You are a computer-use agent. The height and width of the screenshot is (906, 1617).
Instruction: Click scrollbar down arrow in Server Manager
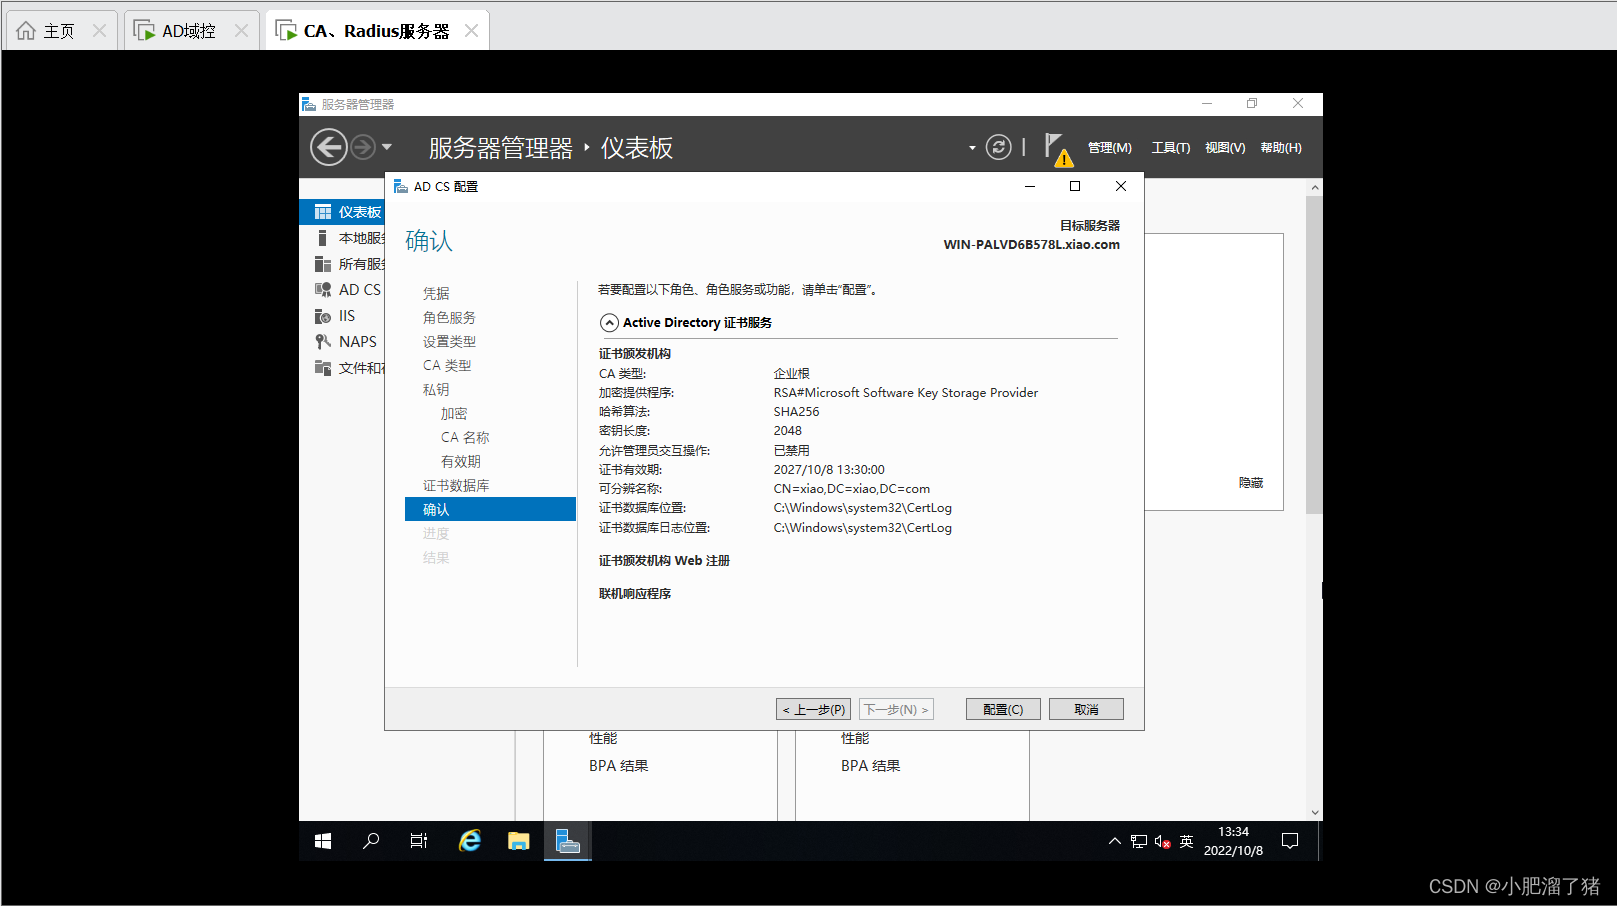(1315, 813)
